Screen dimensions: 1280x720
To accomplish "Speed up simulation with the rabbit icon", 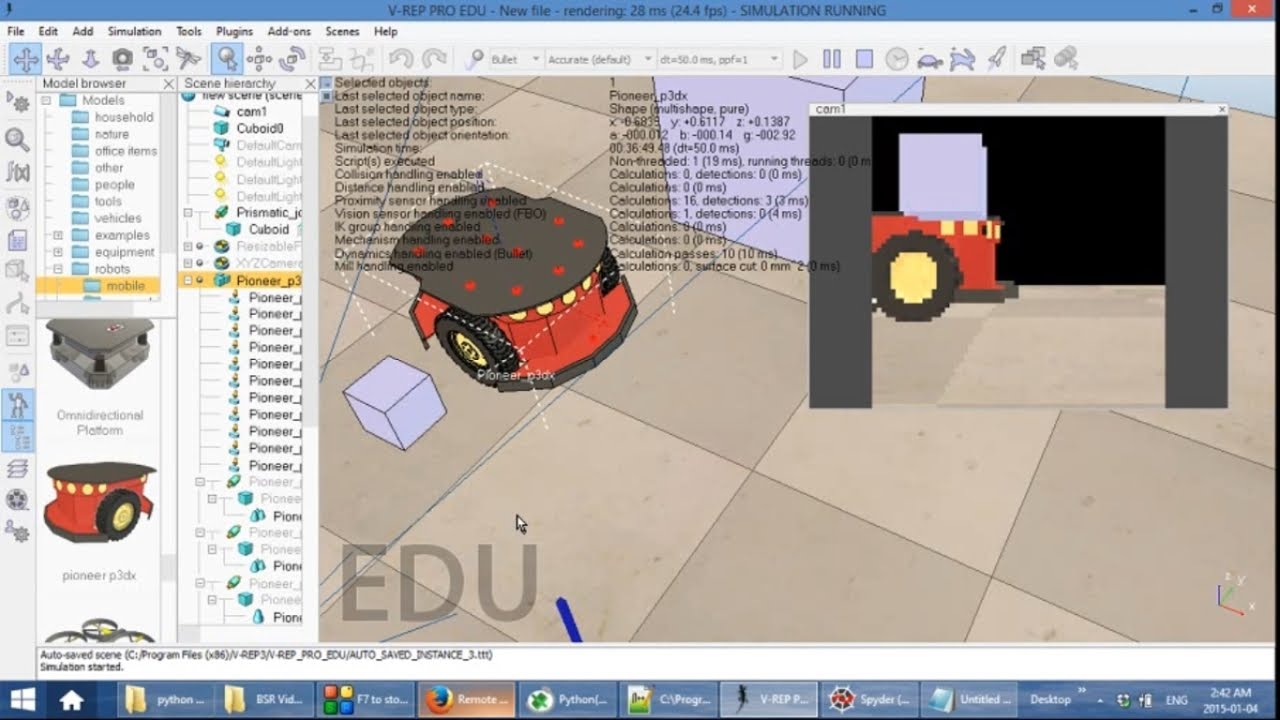I will [x=962, y=60].
